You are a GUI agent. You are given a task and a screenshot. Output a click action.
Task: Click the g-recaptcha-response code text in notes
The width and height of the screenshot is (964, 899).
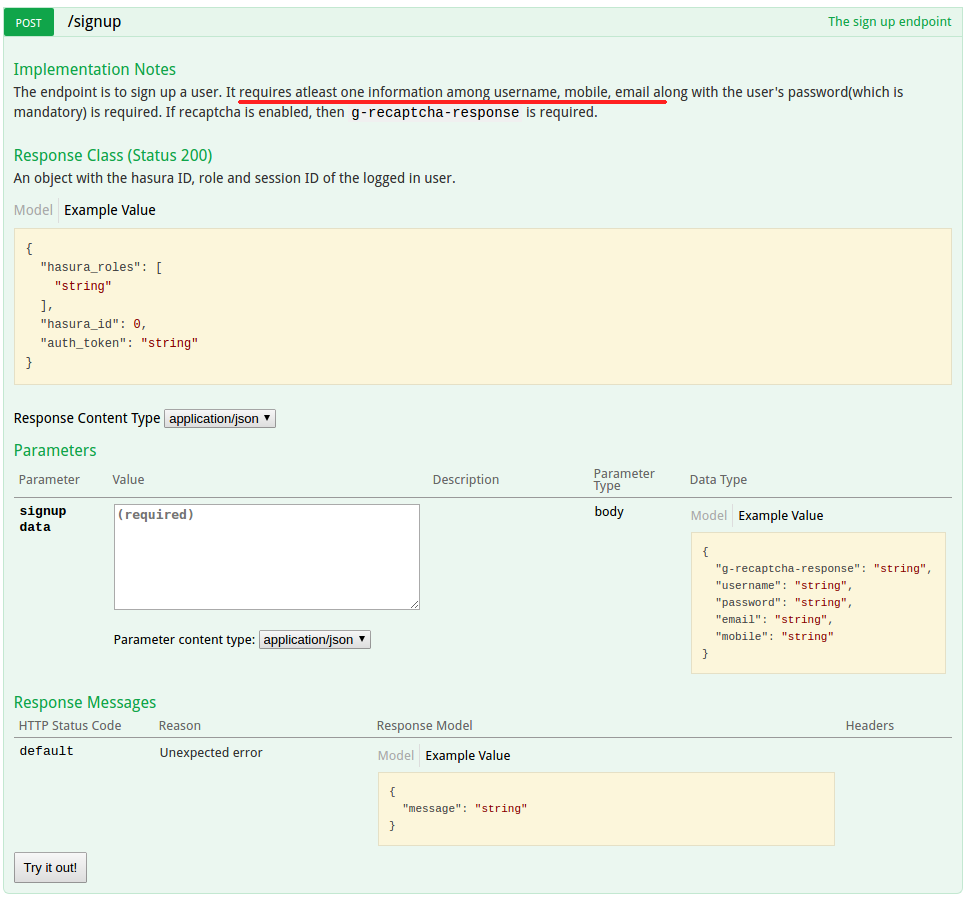(435, 113)
